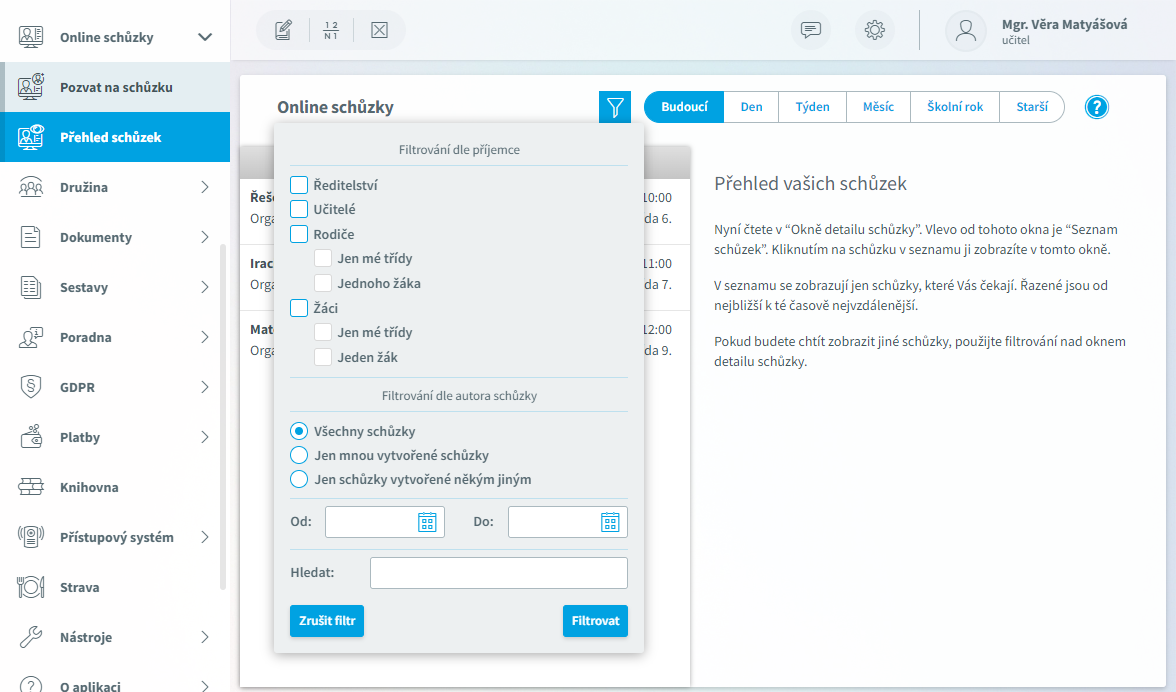1176x692 pixels.
Task: Click the edit note pencil icon
Action: coord(283,30)
